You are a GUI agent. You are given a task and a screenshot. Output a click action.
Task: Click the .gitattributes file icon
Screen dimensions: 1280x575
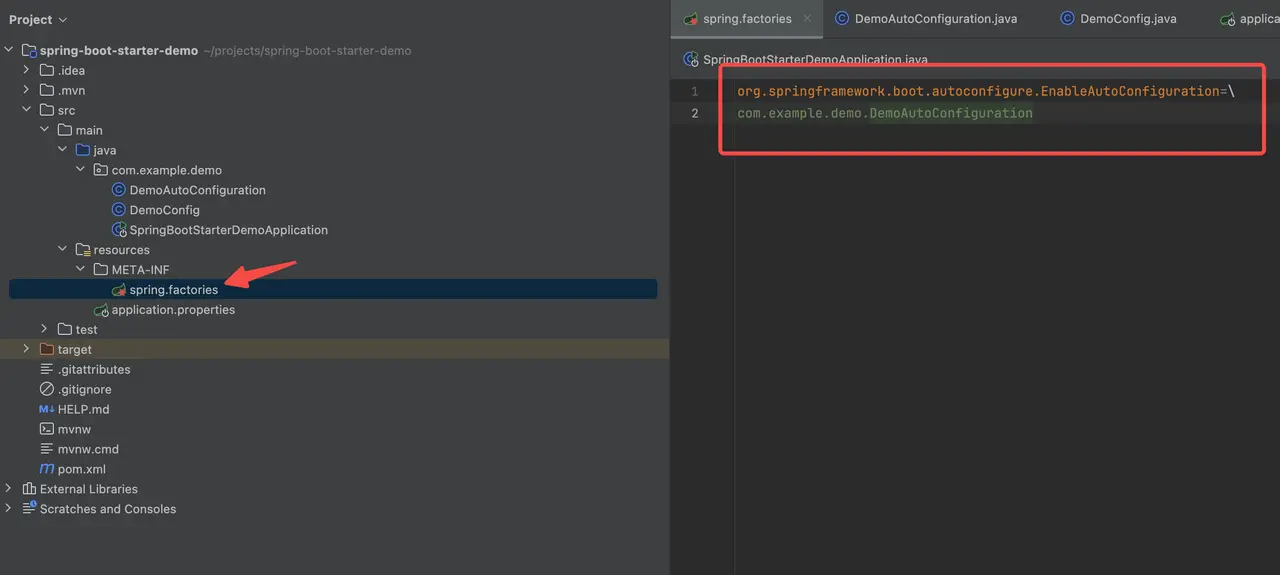pyautogui.click(x=46, y=369)
